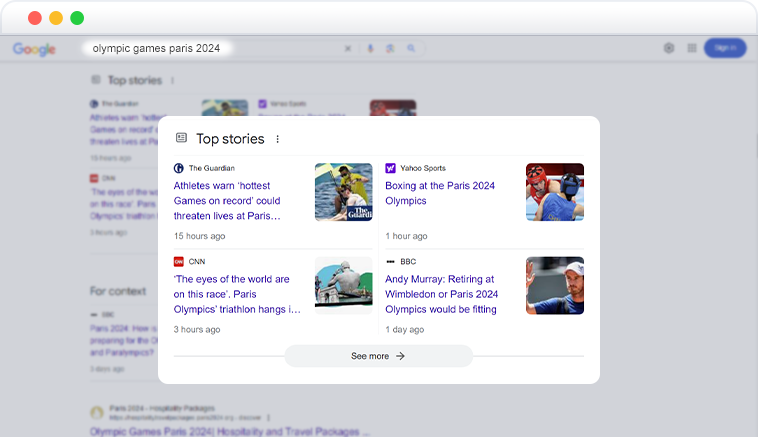The width and height of the screenshot is (758, 437).
Task: Click the Paris 2024 hospitality site favicon
Action: click(97, 412)
